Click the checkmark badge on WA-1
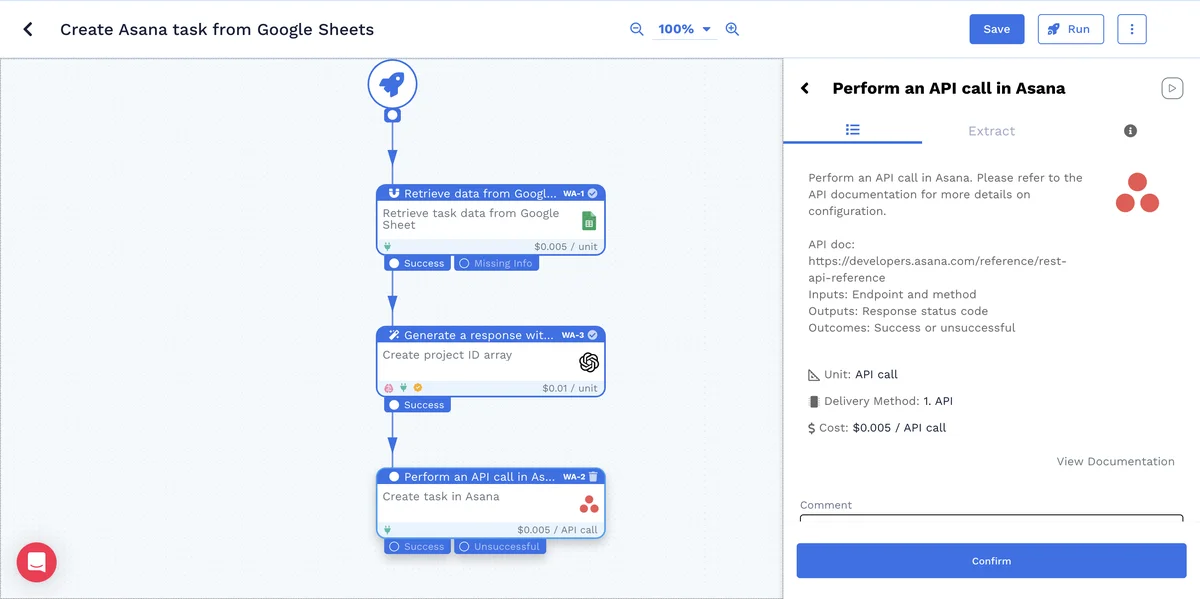 [593, 194]
